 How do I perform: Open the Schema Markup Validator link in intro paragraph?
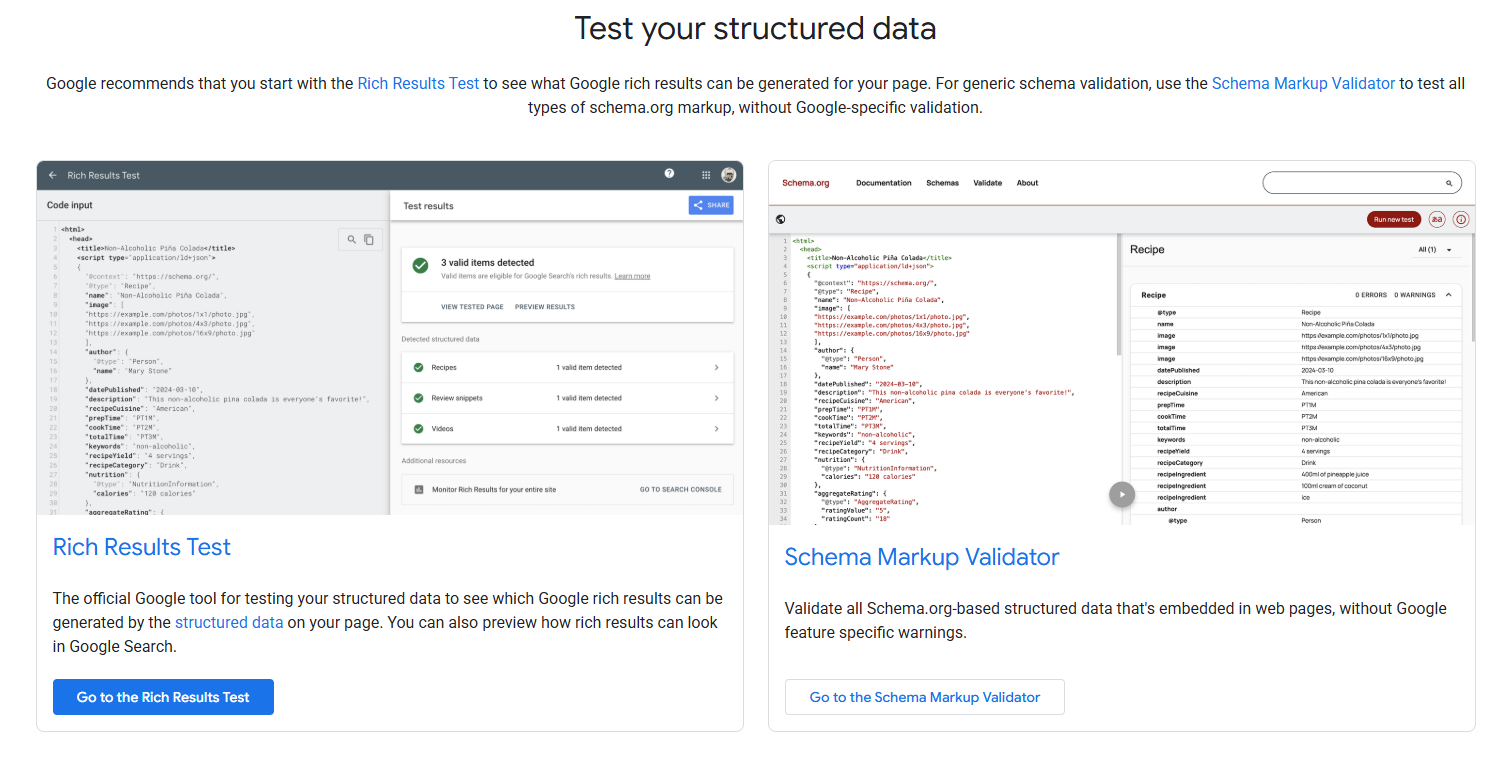1303,83
